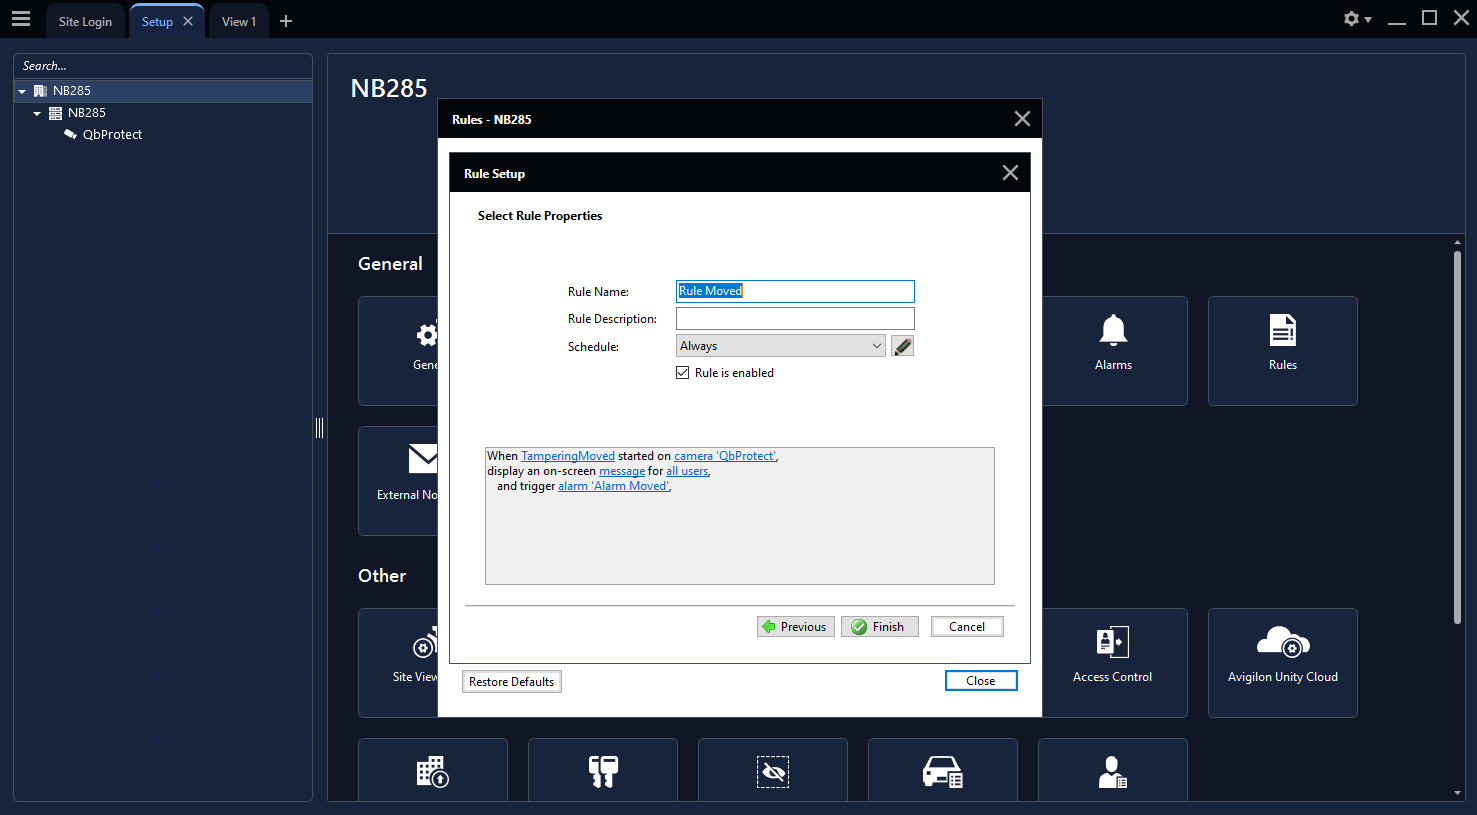This screenshot has height=815, width=1477.
Task: Select QbProtect camera in tree
Action: pos(112,135)
